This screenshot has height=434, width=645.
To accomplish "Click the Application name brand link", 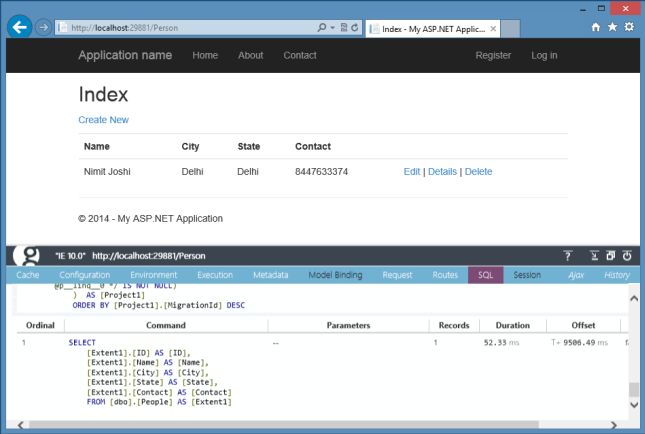I will 125,55.
